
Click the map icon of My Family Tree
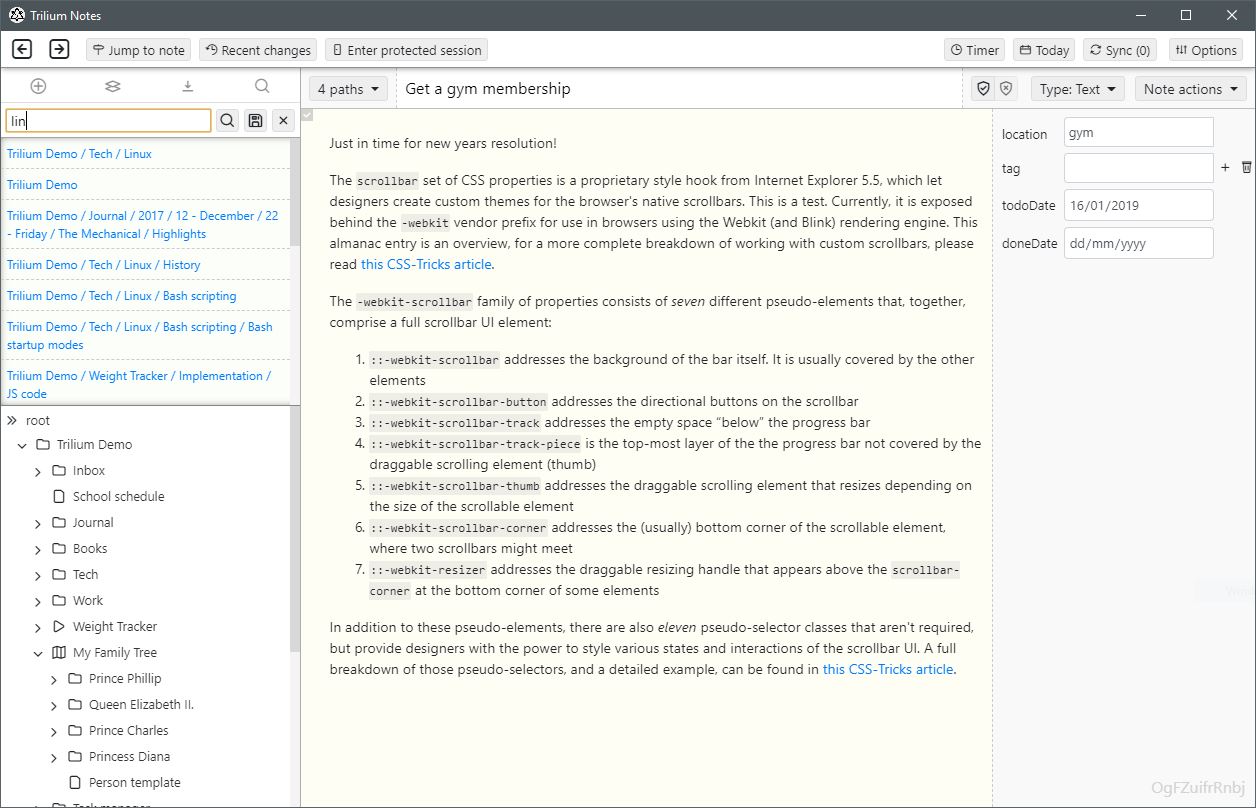(x=59, y=652)
